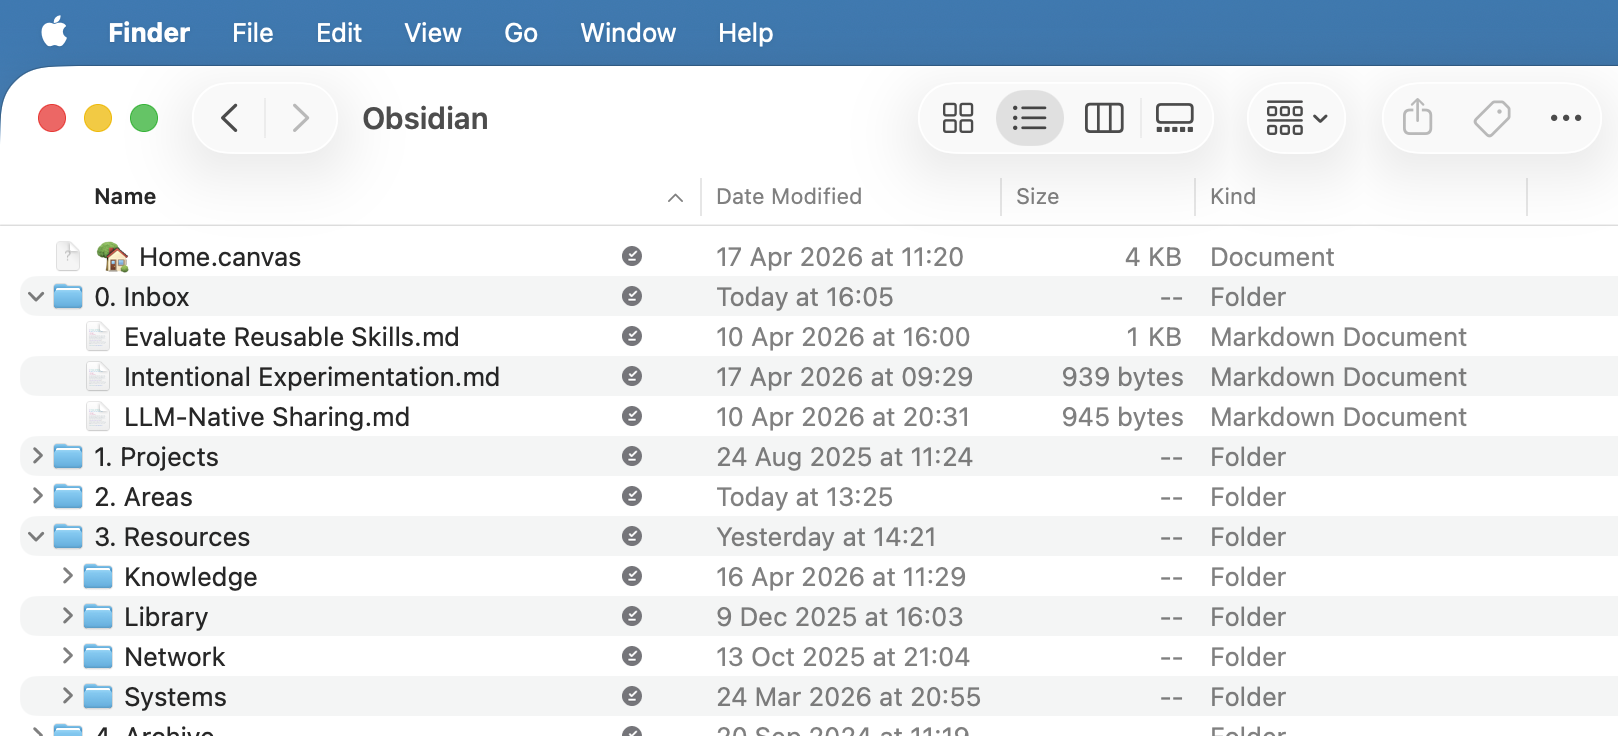This screenshot has height=736, width=1618.
Task: Click the Home.canvas house icon
Action: tap(113, 257)
